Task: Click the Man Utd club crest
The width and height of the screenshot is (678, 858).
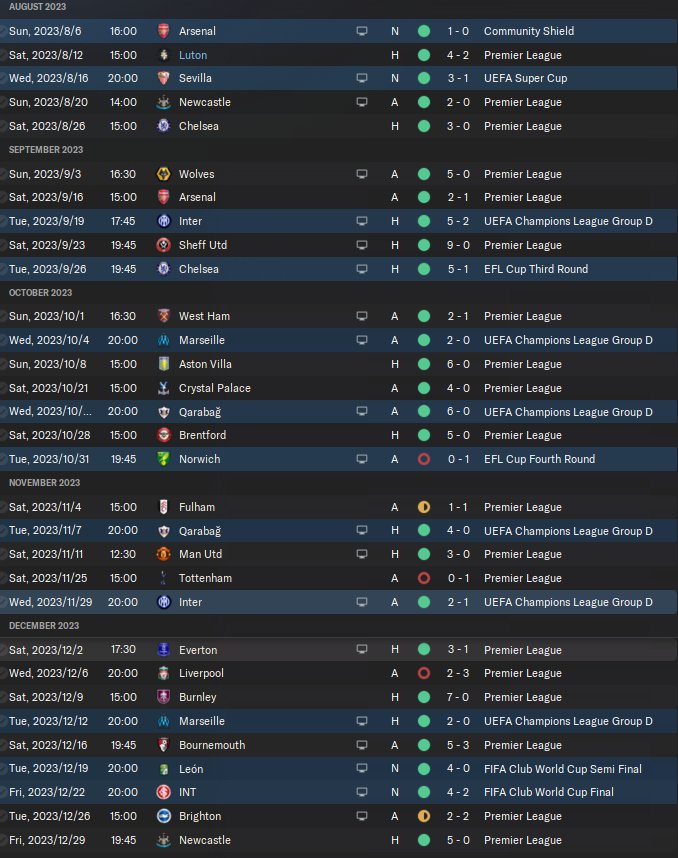Action: [x=163, y=554]
